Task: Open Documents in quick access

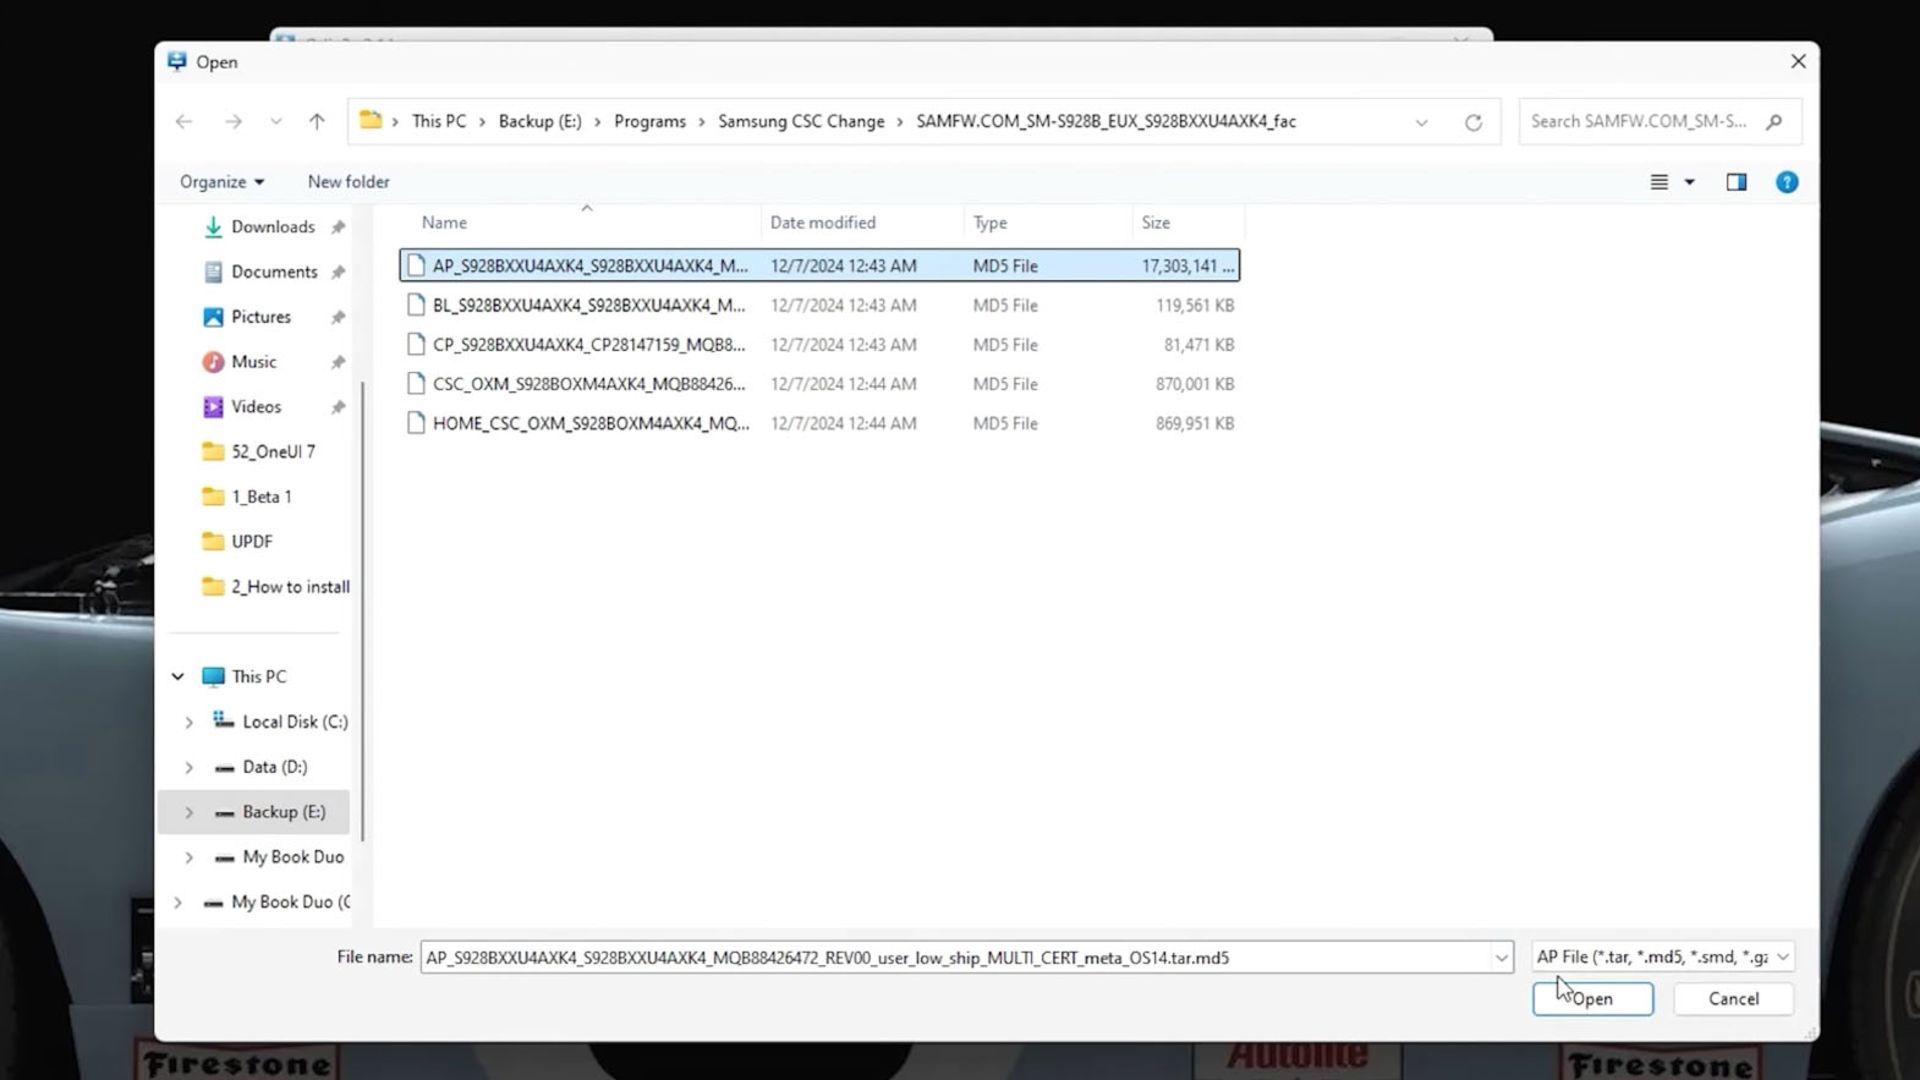Action: pyautogui.click(x=274, y=272)
